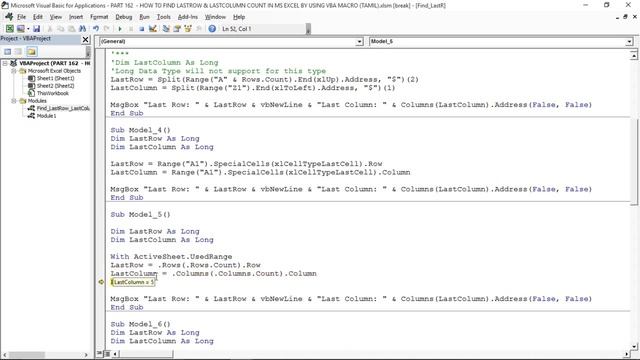Collapse the VBAProject root node
This screenshot has width=640, height=360.
5,63
